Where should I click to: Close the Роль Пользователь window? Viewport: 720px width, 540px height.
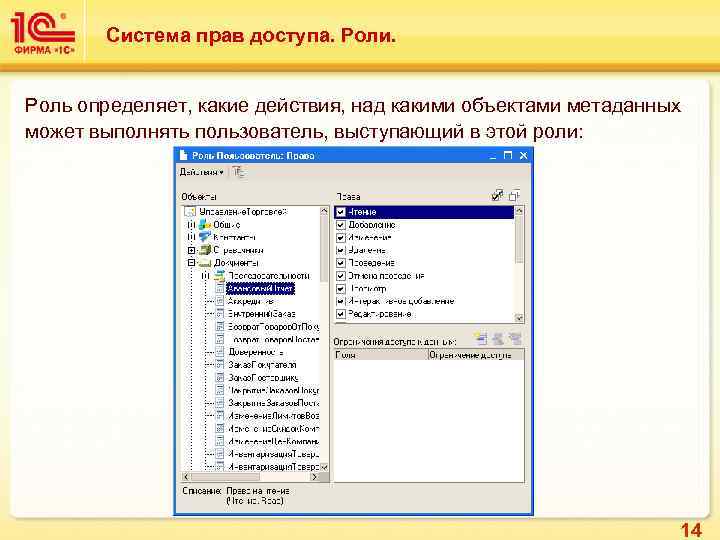click(x=523, y=155)
